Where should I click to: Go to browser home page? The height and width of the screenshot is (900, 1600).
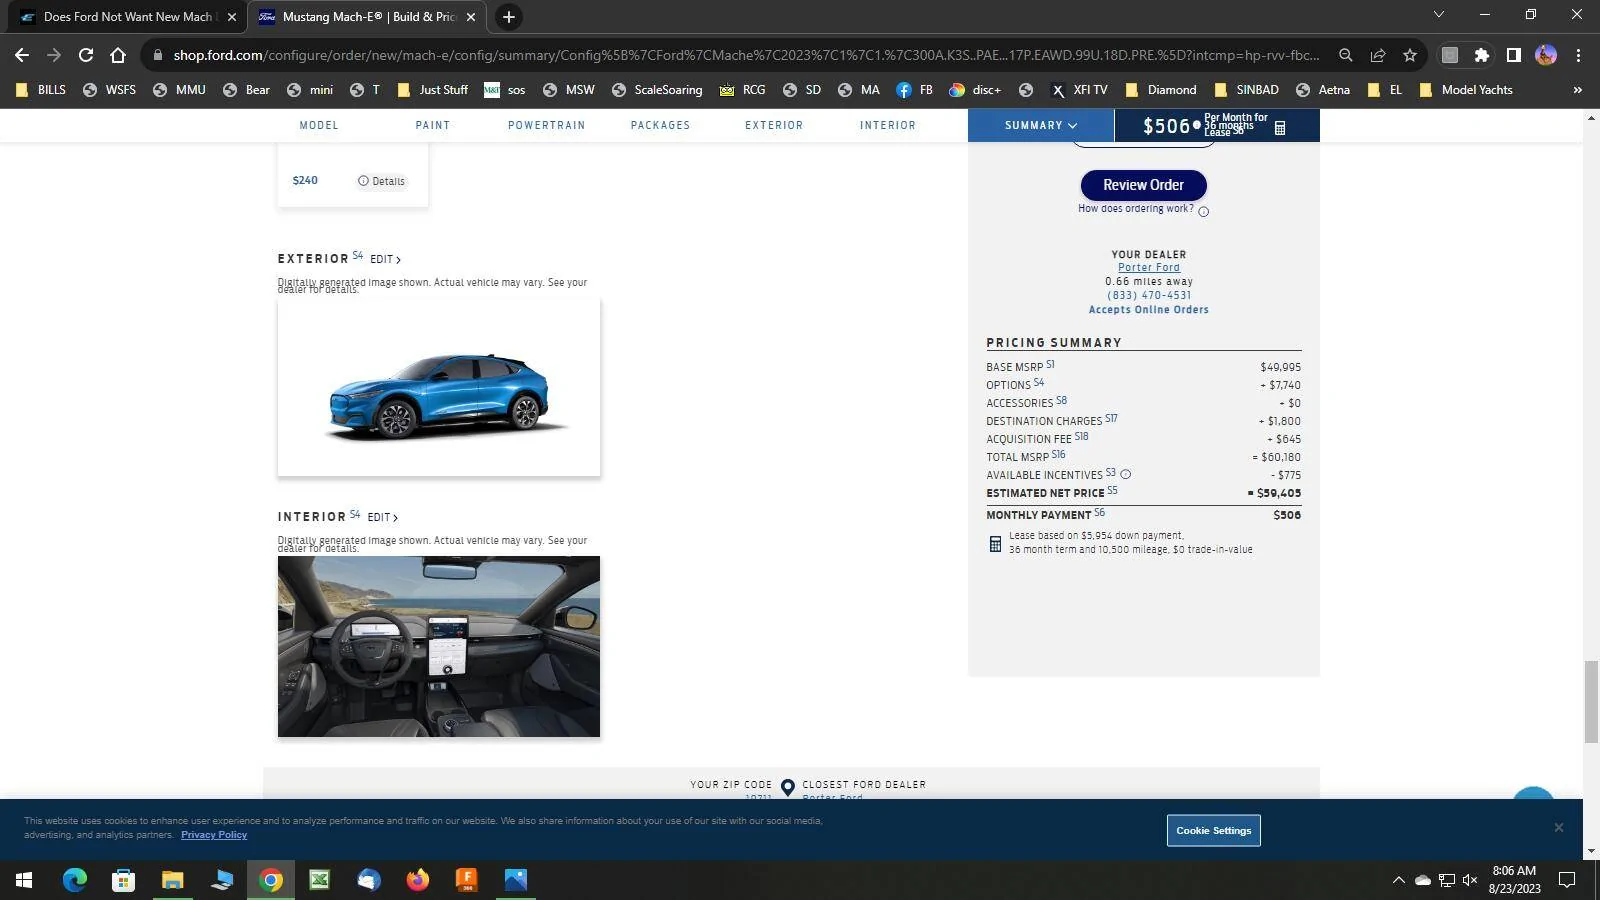pyautogui.click(x=118, y=56)
